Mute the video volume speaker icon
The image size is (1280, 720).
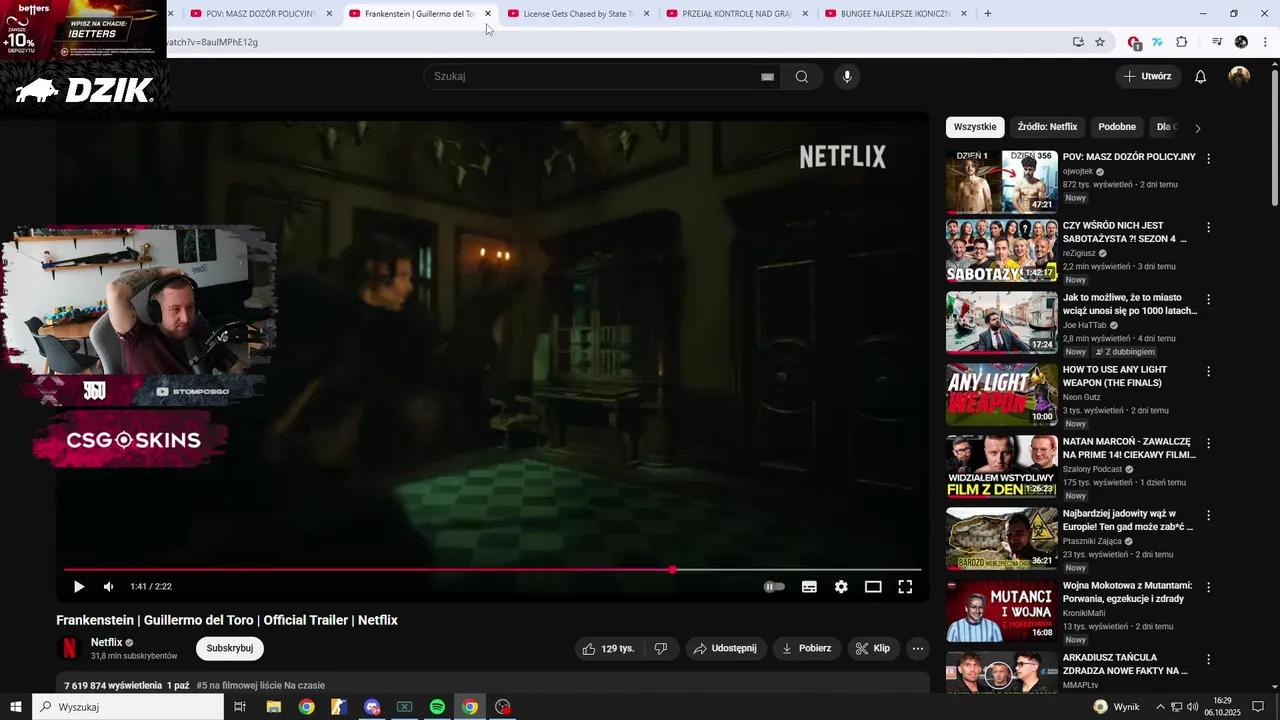109,587
